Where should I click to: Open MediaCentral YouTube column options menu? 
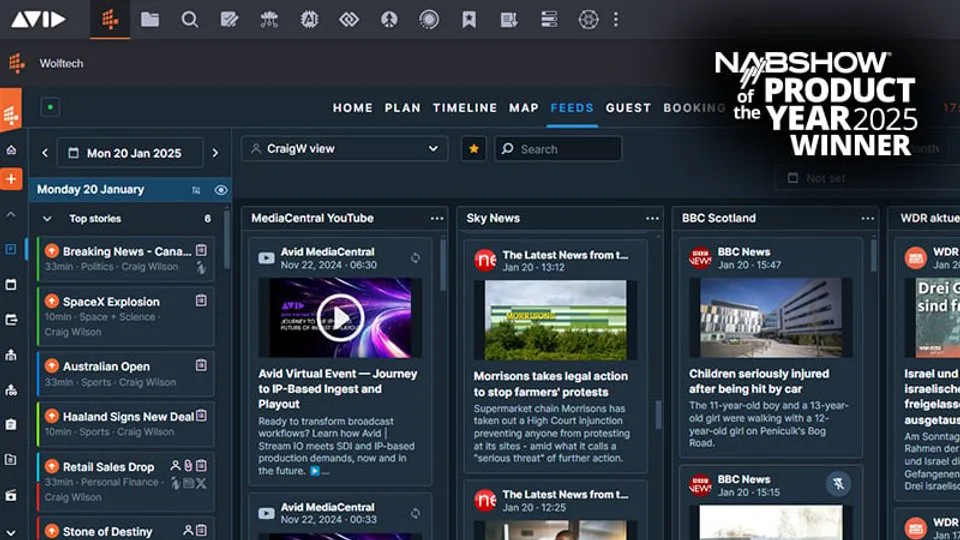437,219
